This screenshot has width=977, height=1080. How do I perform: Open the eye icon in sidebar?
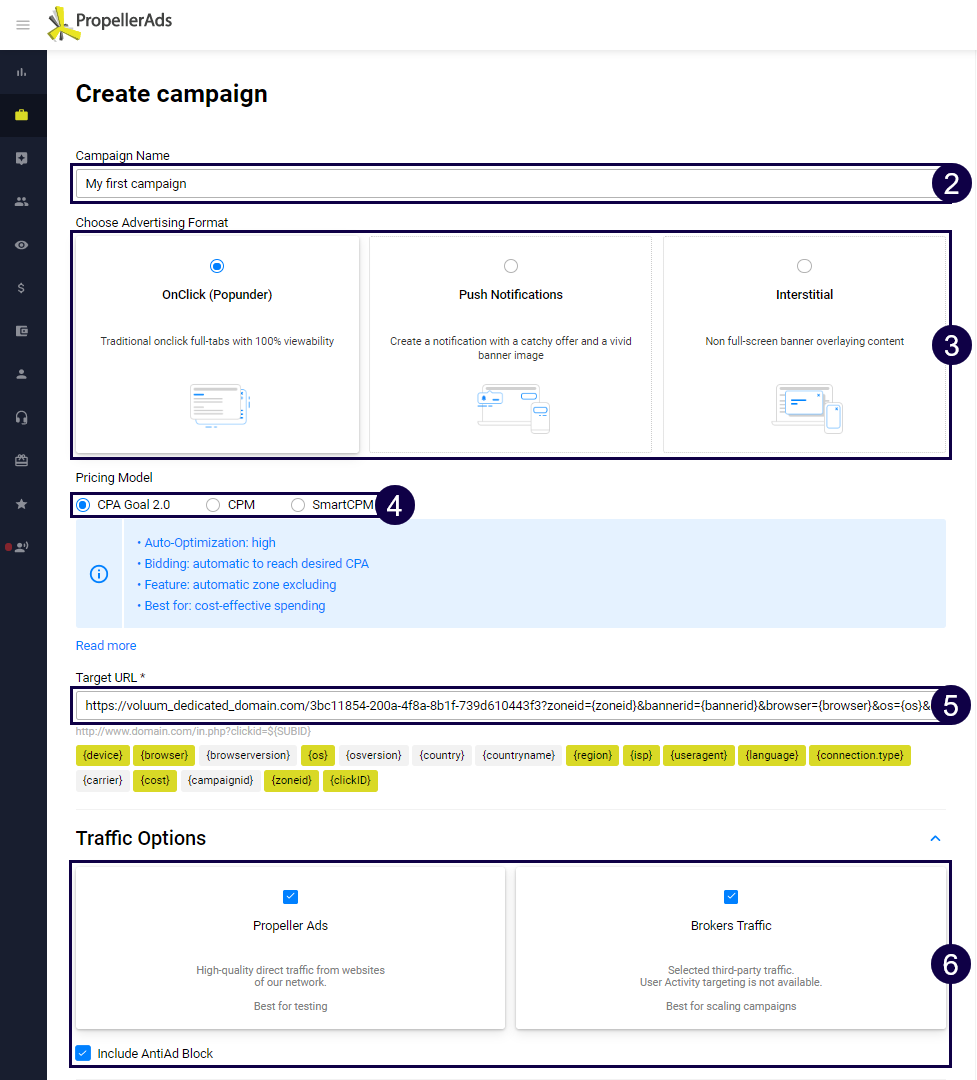pos(22,245)
